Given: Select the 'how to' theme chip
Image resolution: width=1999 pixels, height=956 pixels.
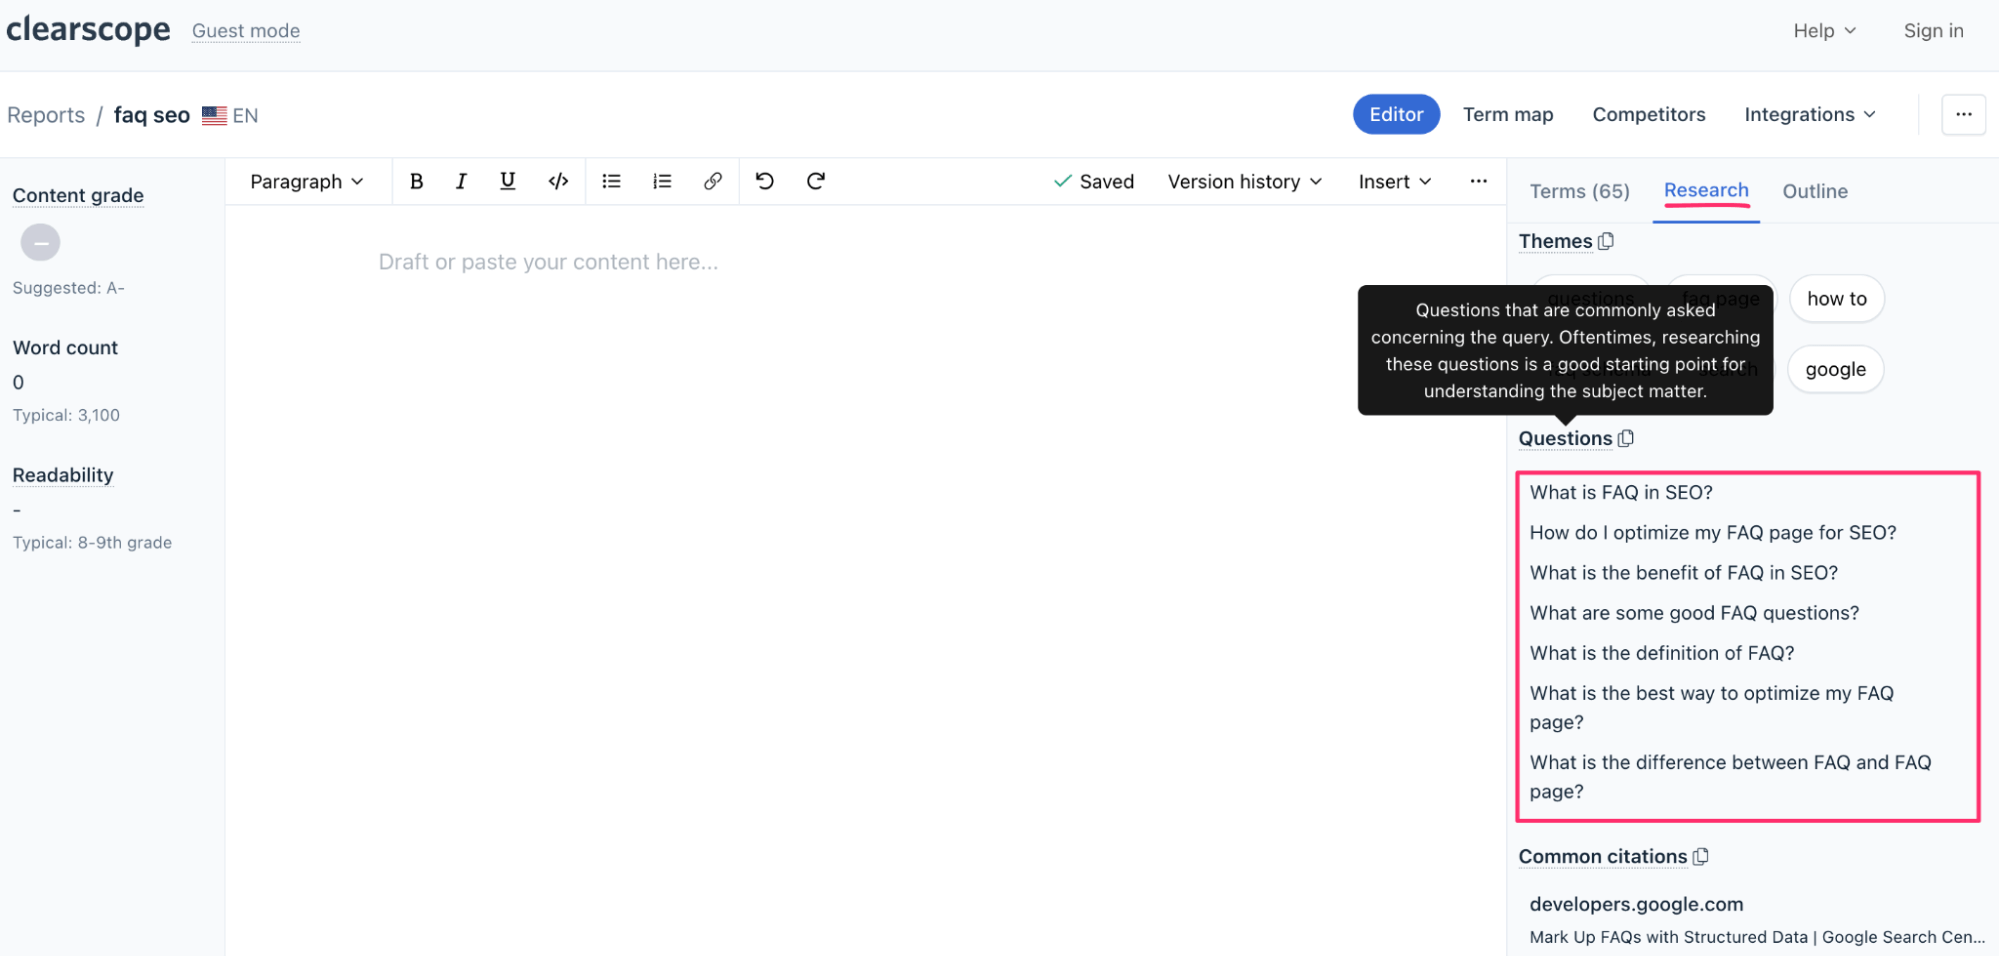Looking at the screenshot, I should pyautogui.click(x=1836, y=298).
